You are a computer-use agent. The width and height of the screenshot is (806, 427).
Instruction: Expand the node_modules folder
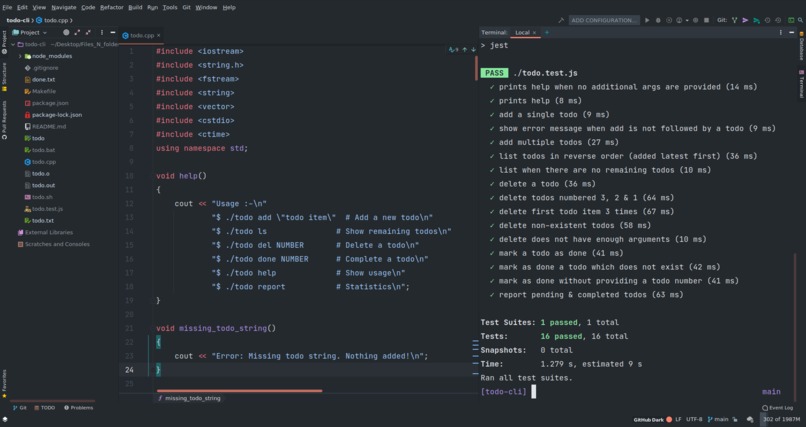coord(20,56)
